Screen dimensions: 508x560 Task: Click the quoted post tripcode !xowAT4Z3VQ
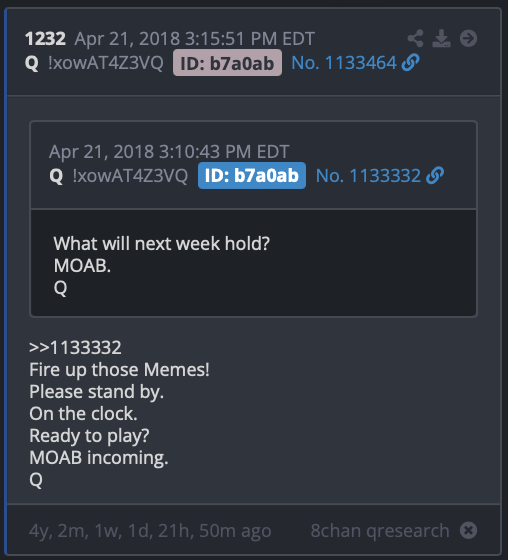click(x=130, y=176)
